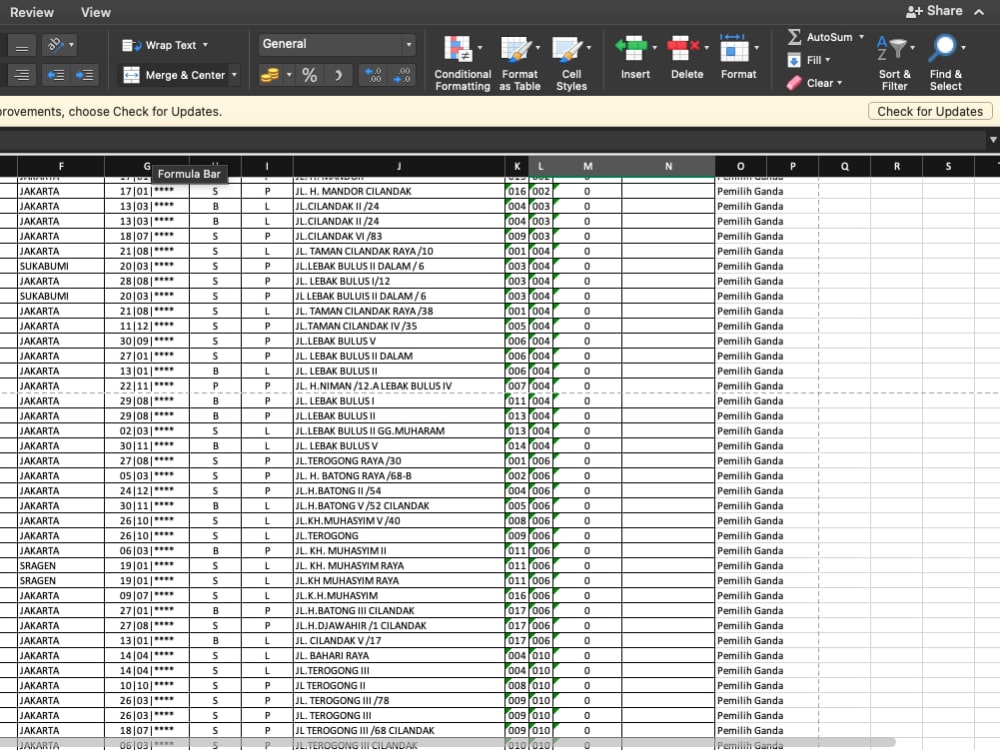Apply percent style format
The image size is (1000, 750).
309,75
